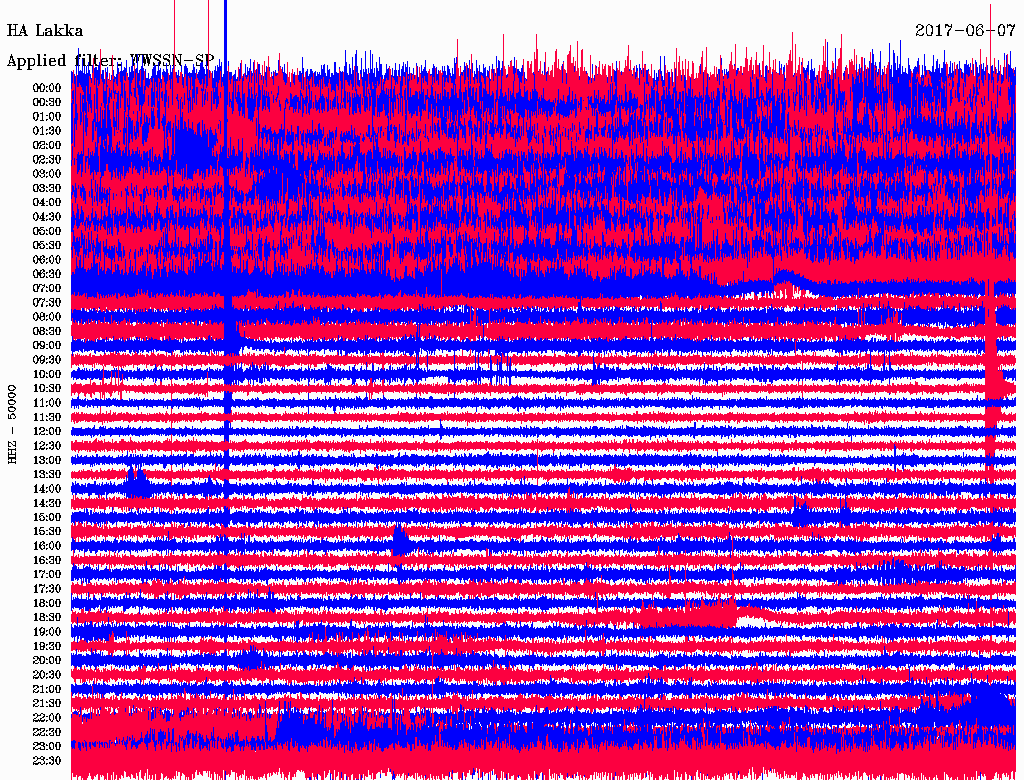Click the date label '2017-06-07'
The width and height of the screenshot is (1024, 780).
(965, 31)
